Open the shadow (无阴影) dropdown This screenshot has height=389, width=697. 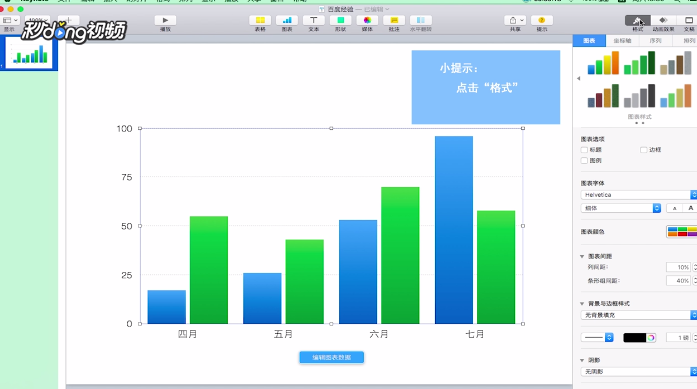(x=639, y=371)
